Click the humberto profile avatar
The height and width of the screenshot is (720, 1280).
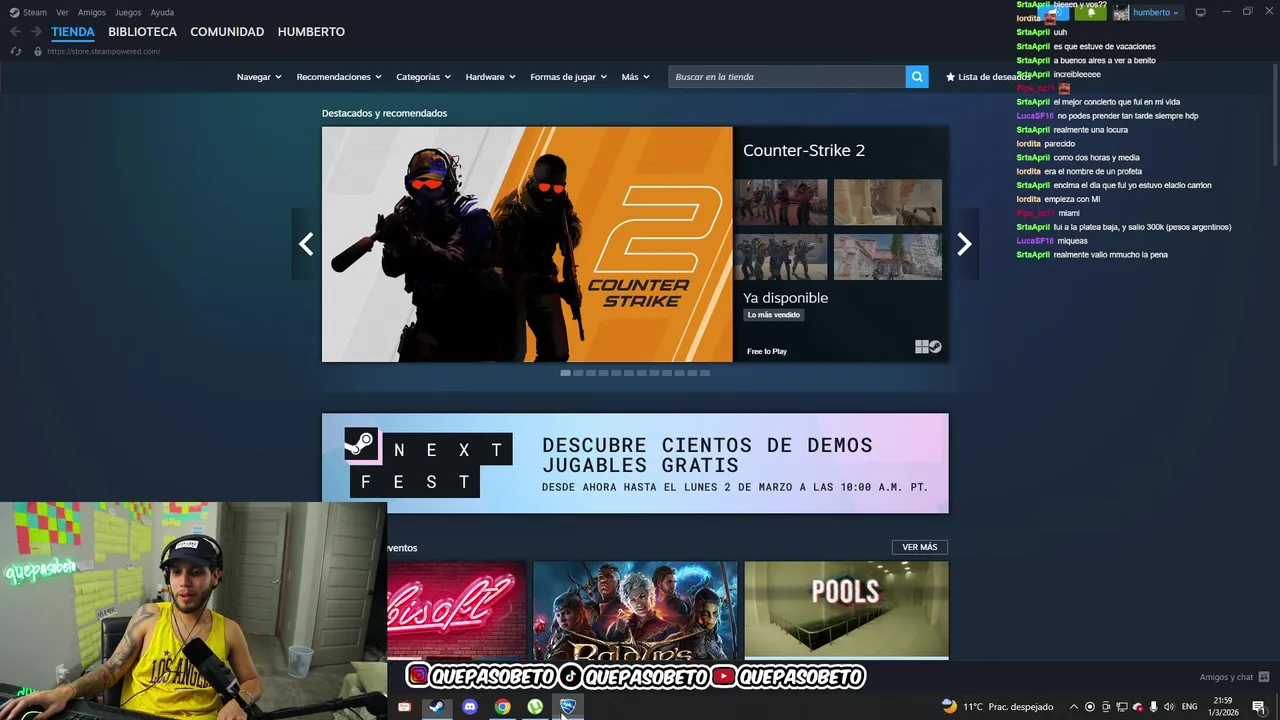coord(1122,12)
